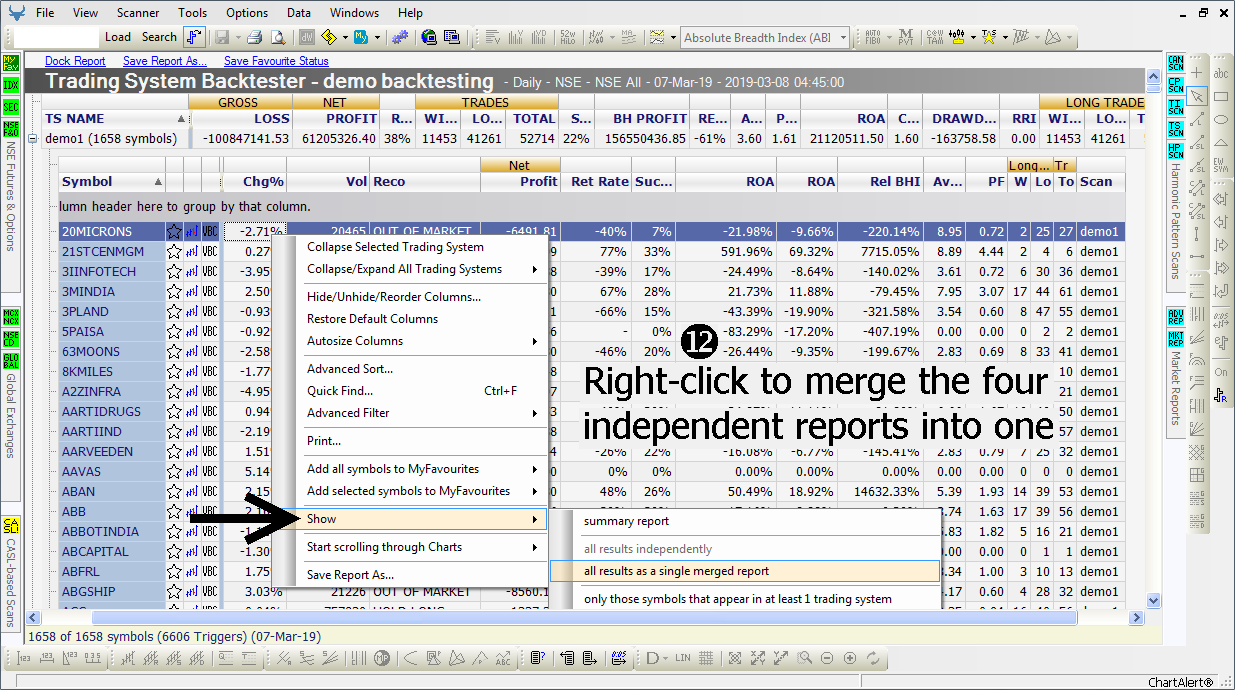Click the IDX index list icon
This screenshot has height=690, width=1235.
(10, 85)
